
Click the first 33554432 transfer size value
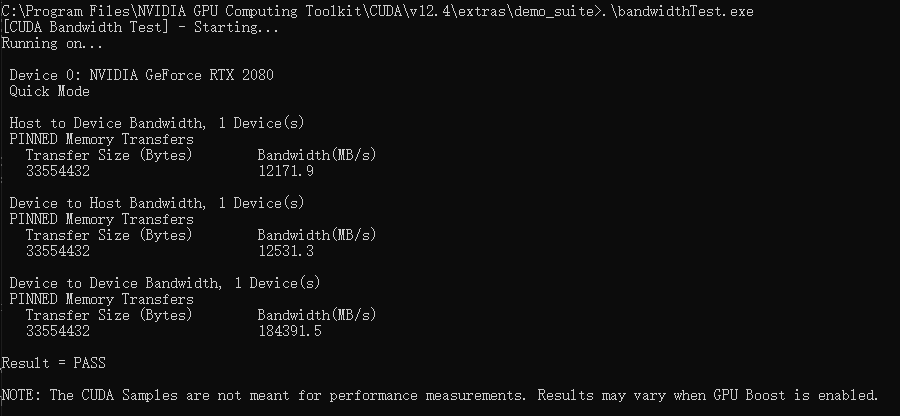click(x=58, y=171)
